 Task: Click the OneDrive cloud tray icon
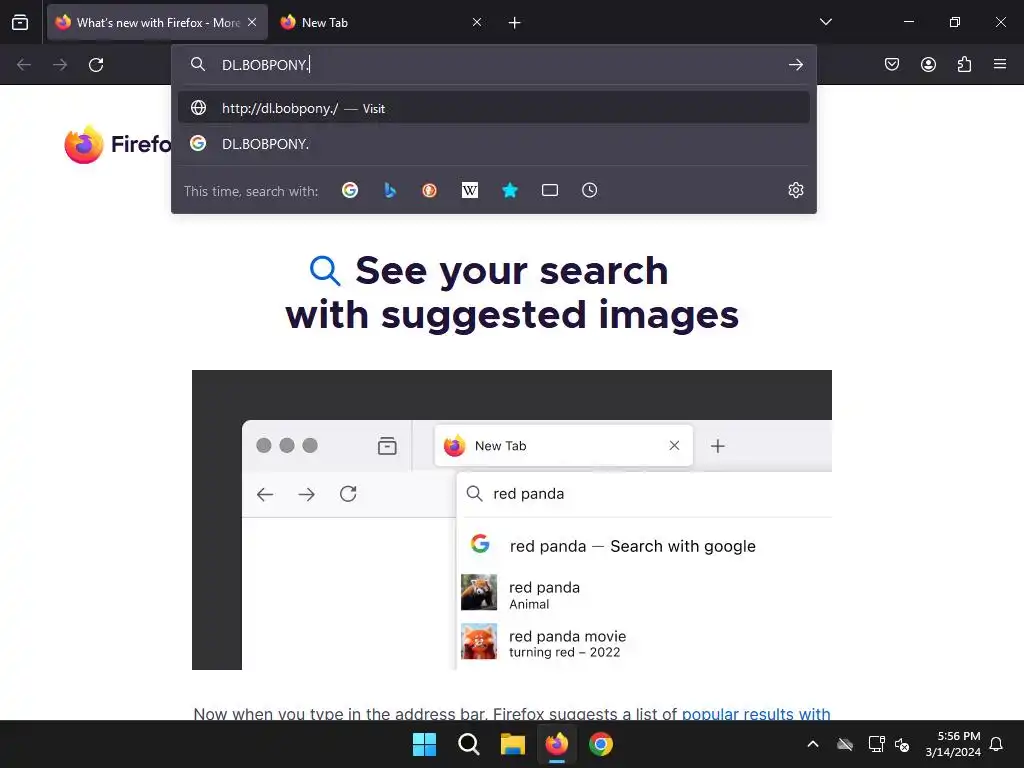(845, 744)
